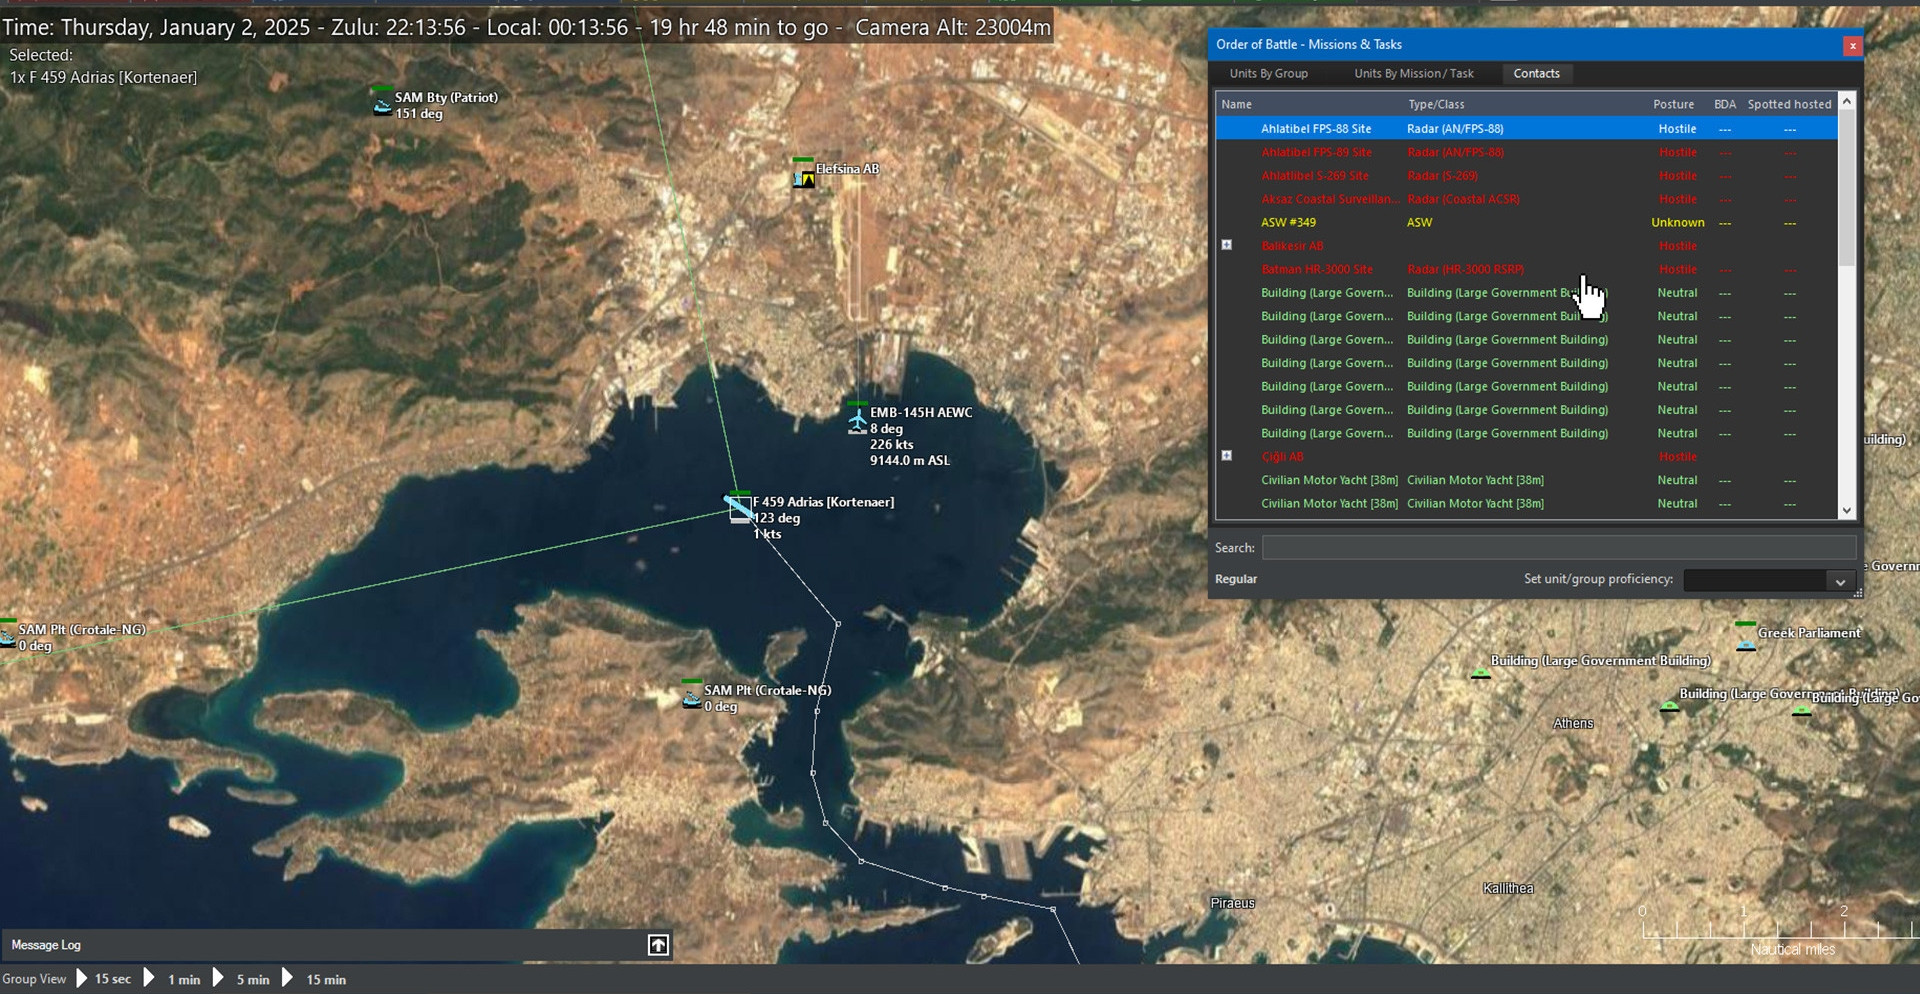The height and width of the screenshot is (994, 1920).
Task: Click in the contacts Search field
Action: click(1558, 548)
